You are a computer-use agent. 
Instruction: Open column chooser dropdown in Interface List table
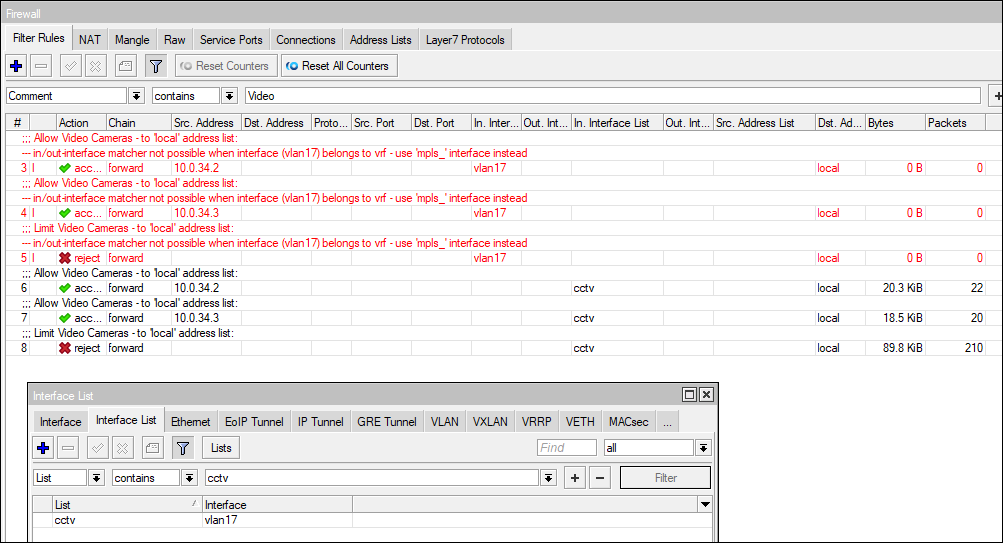pos(705,505)
